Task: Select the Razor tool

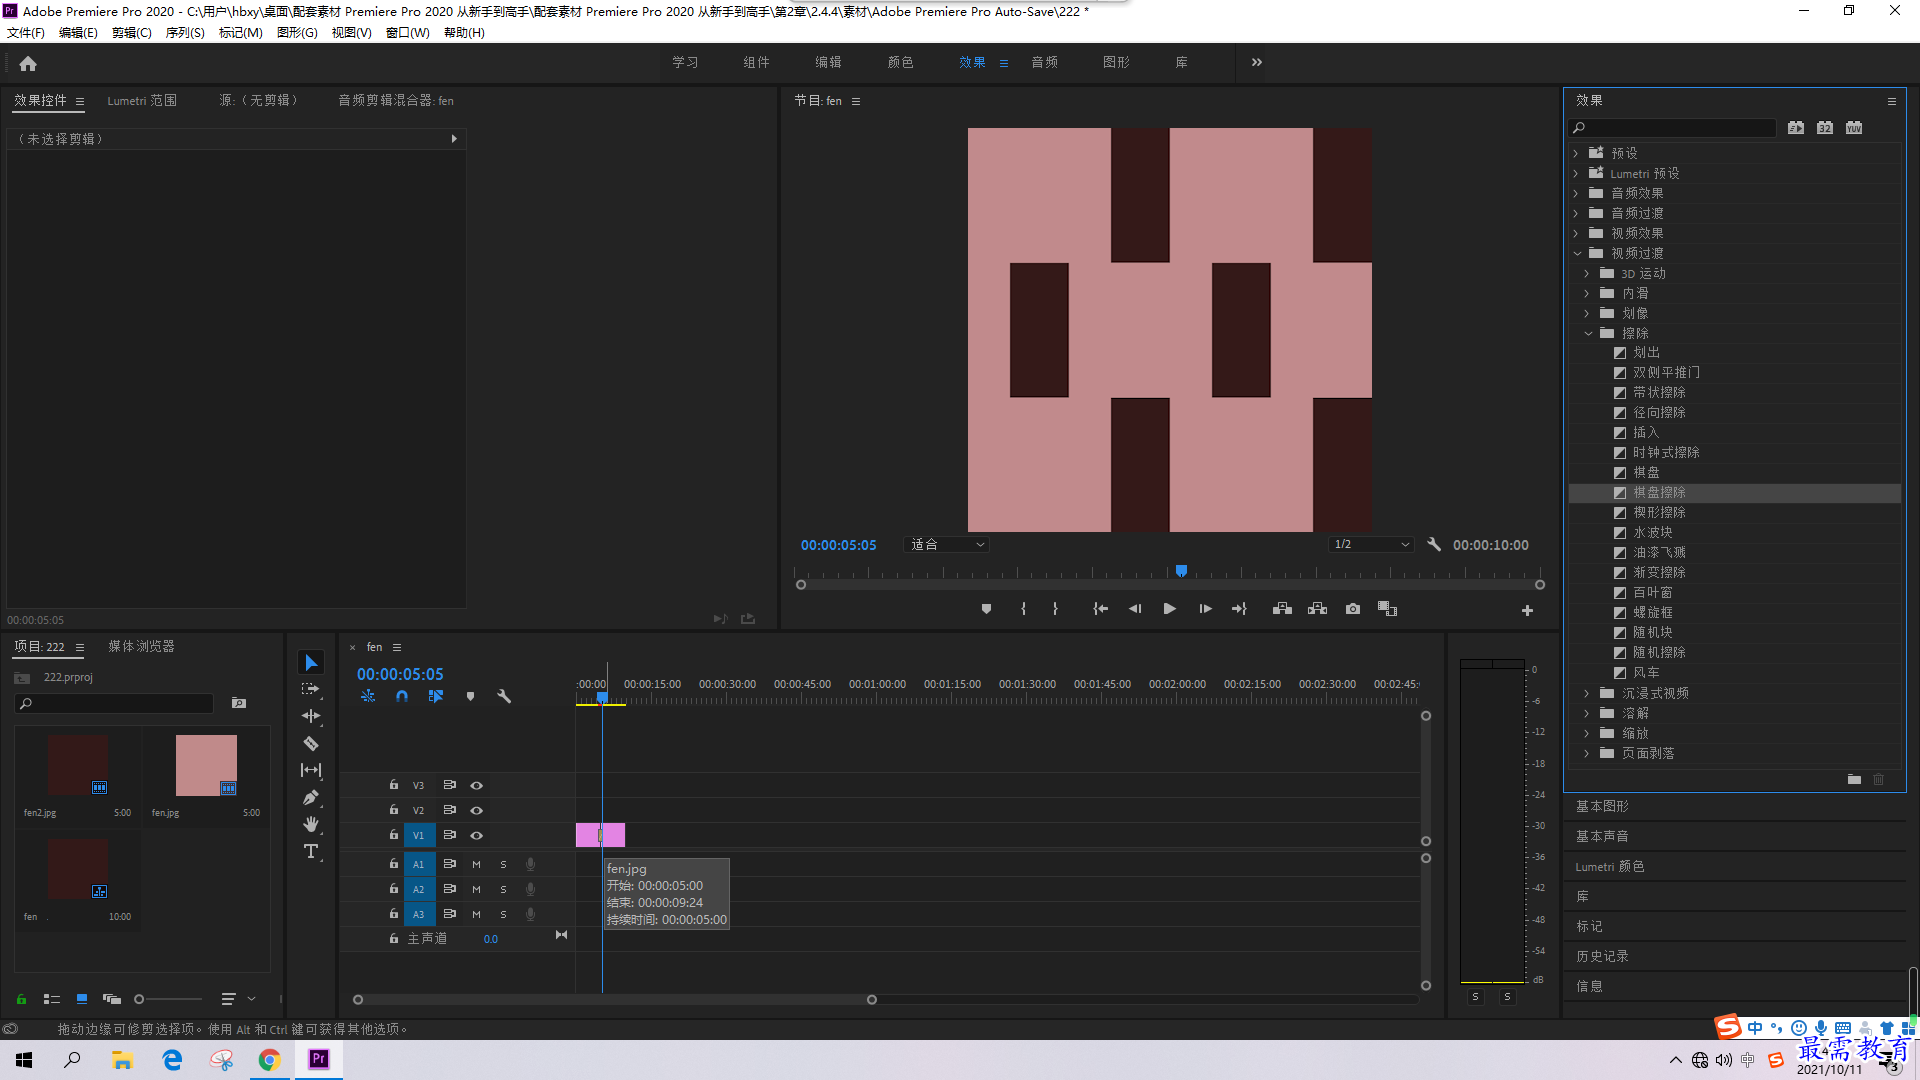Action: pos(311,743)
